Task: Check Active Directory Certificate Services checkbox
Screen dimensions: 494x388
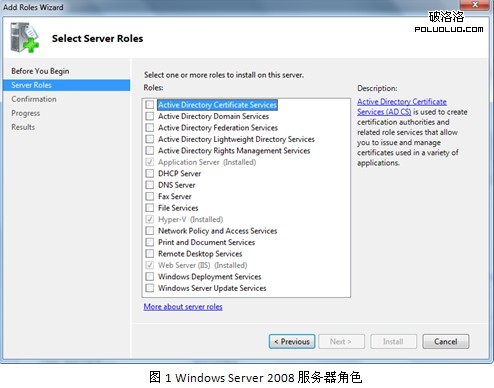Action: click(150, 105)
